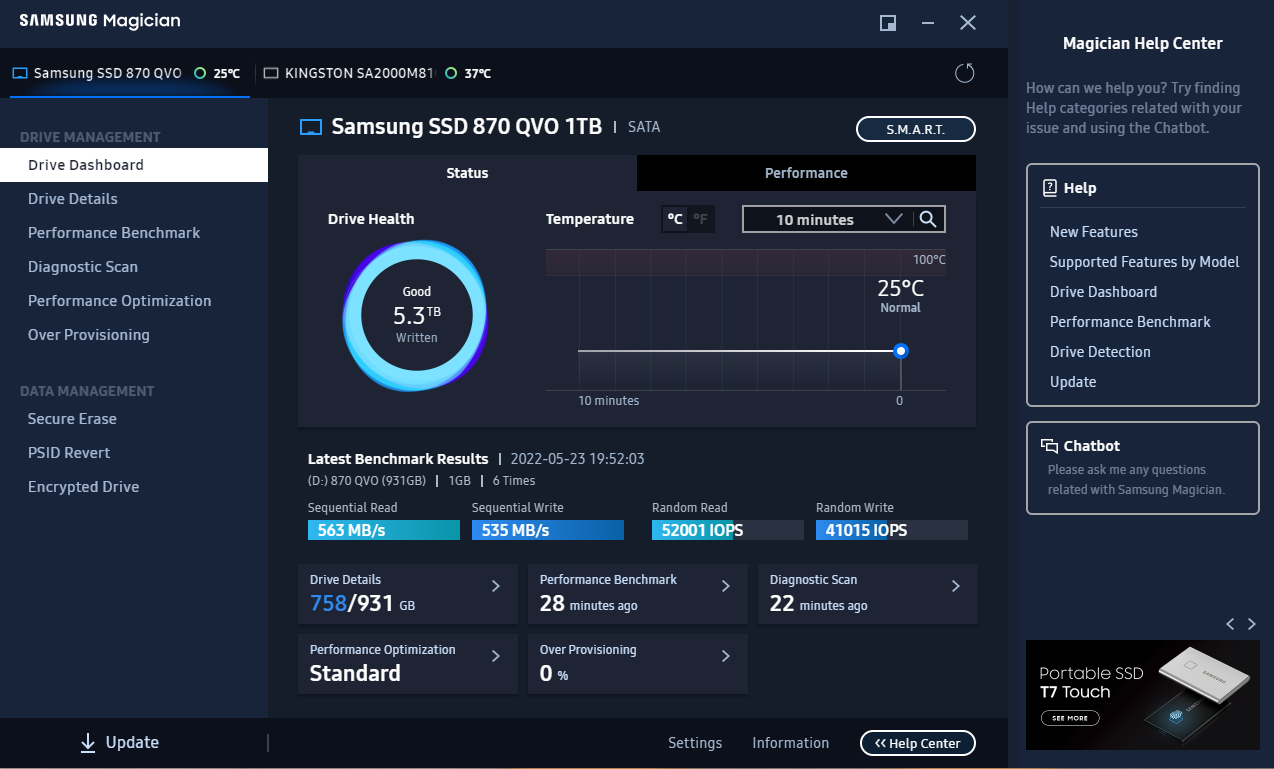Image resolution: width=1274 pixels, height=769 pixels.
Task: Click the benchmark timestamp 2022-05-23 19:52:03
Action: pyautogui.click(x=577, y=459)
